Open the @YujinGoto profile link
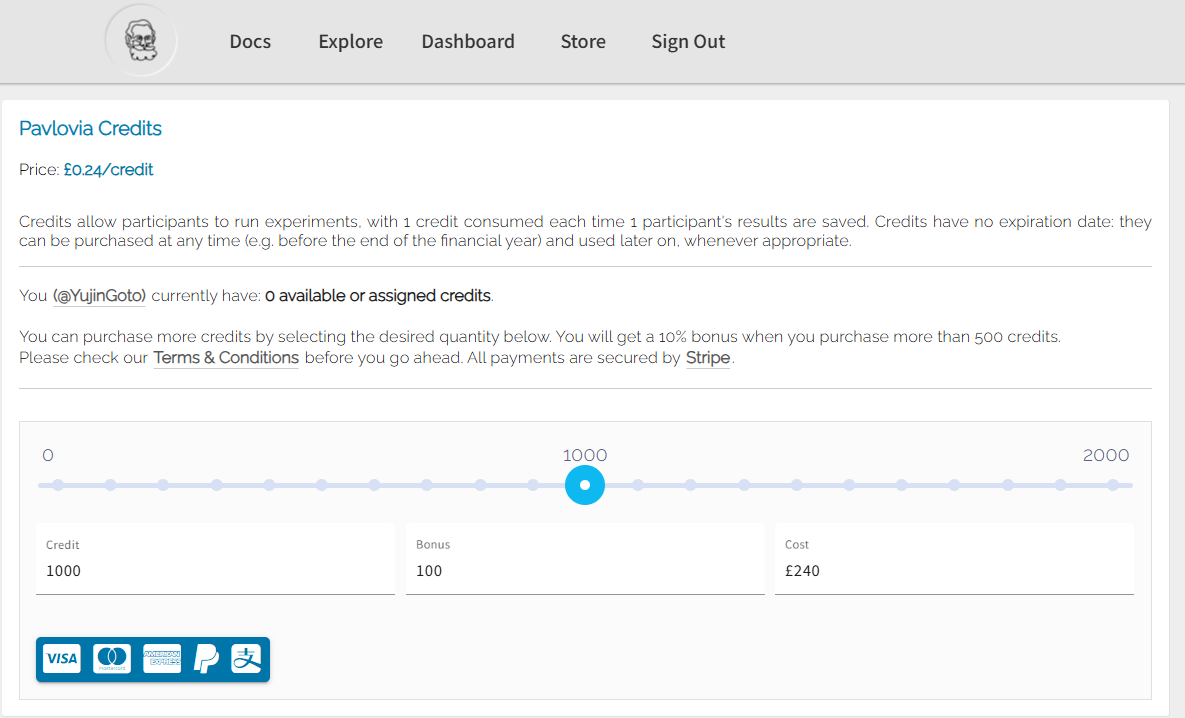Screen dimensions: 1185x718 100,296
